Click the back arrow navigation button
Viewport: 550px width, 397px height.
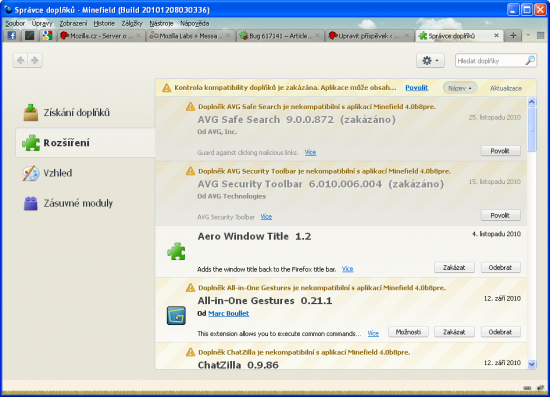tap(21, 60)
